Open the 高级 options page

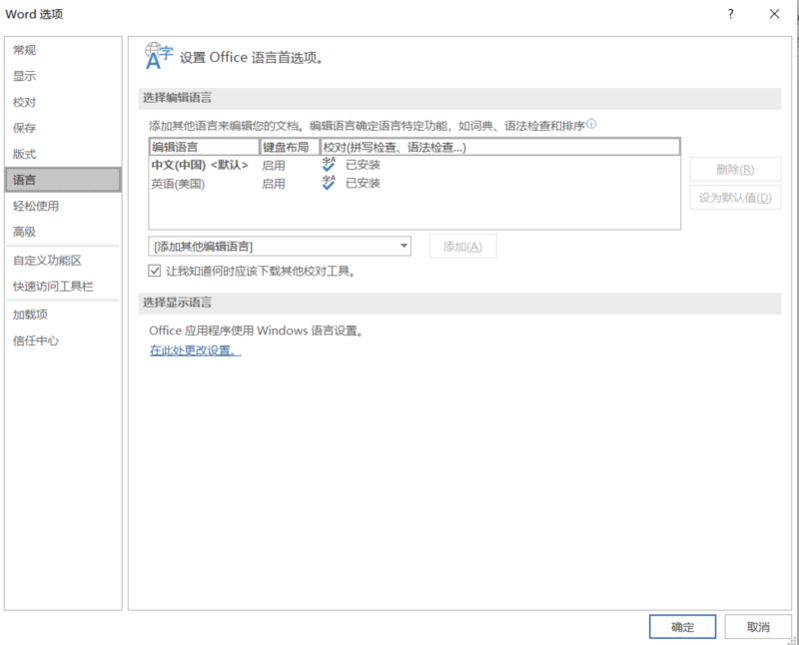click(25, 232)
